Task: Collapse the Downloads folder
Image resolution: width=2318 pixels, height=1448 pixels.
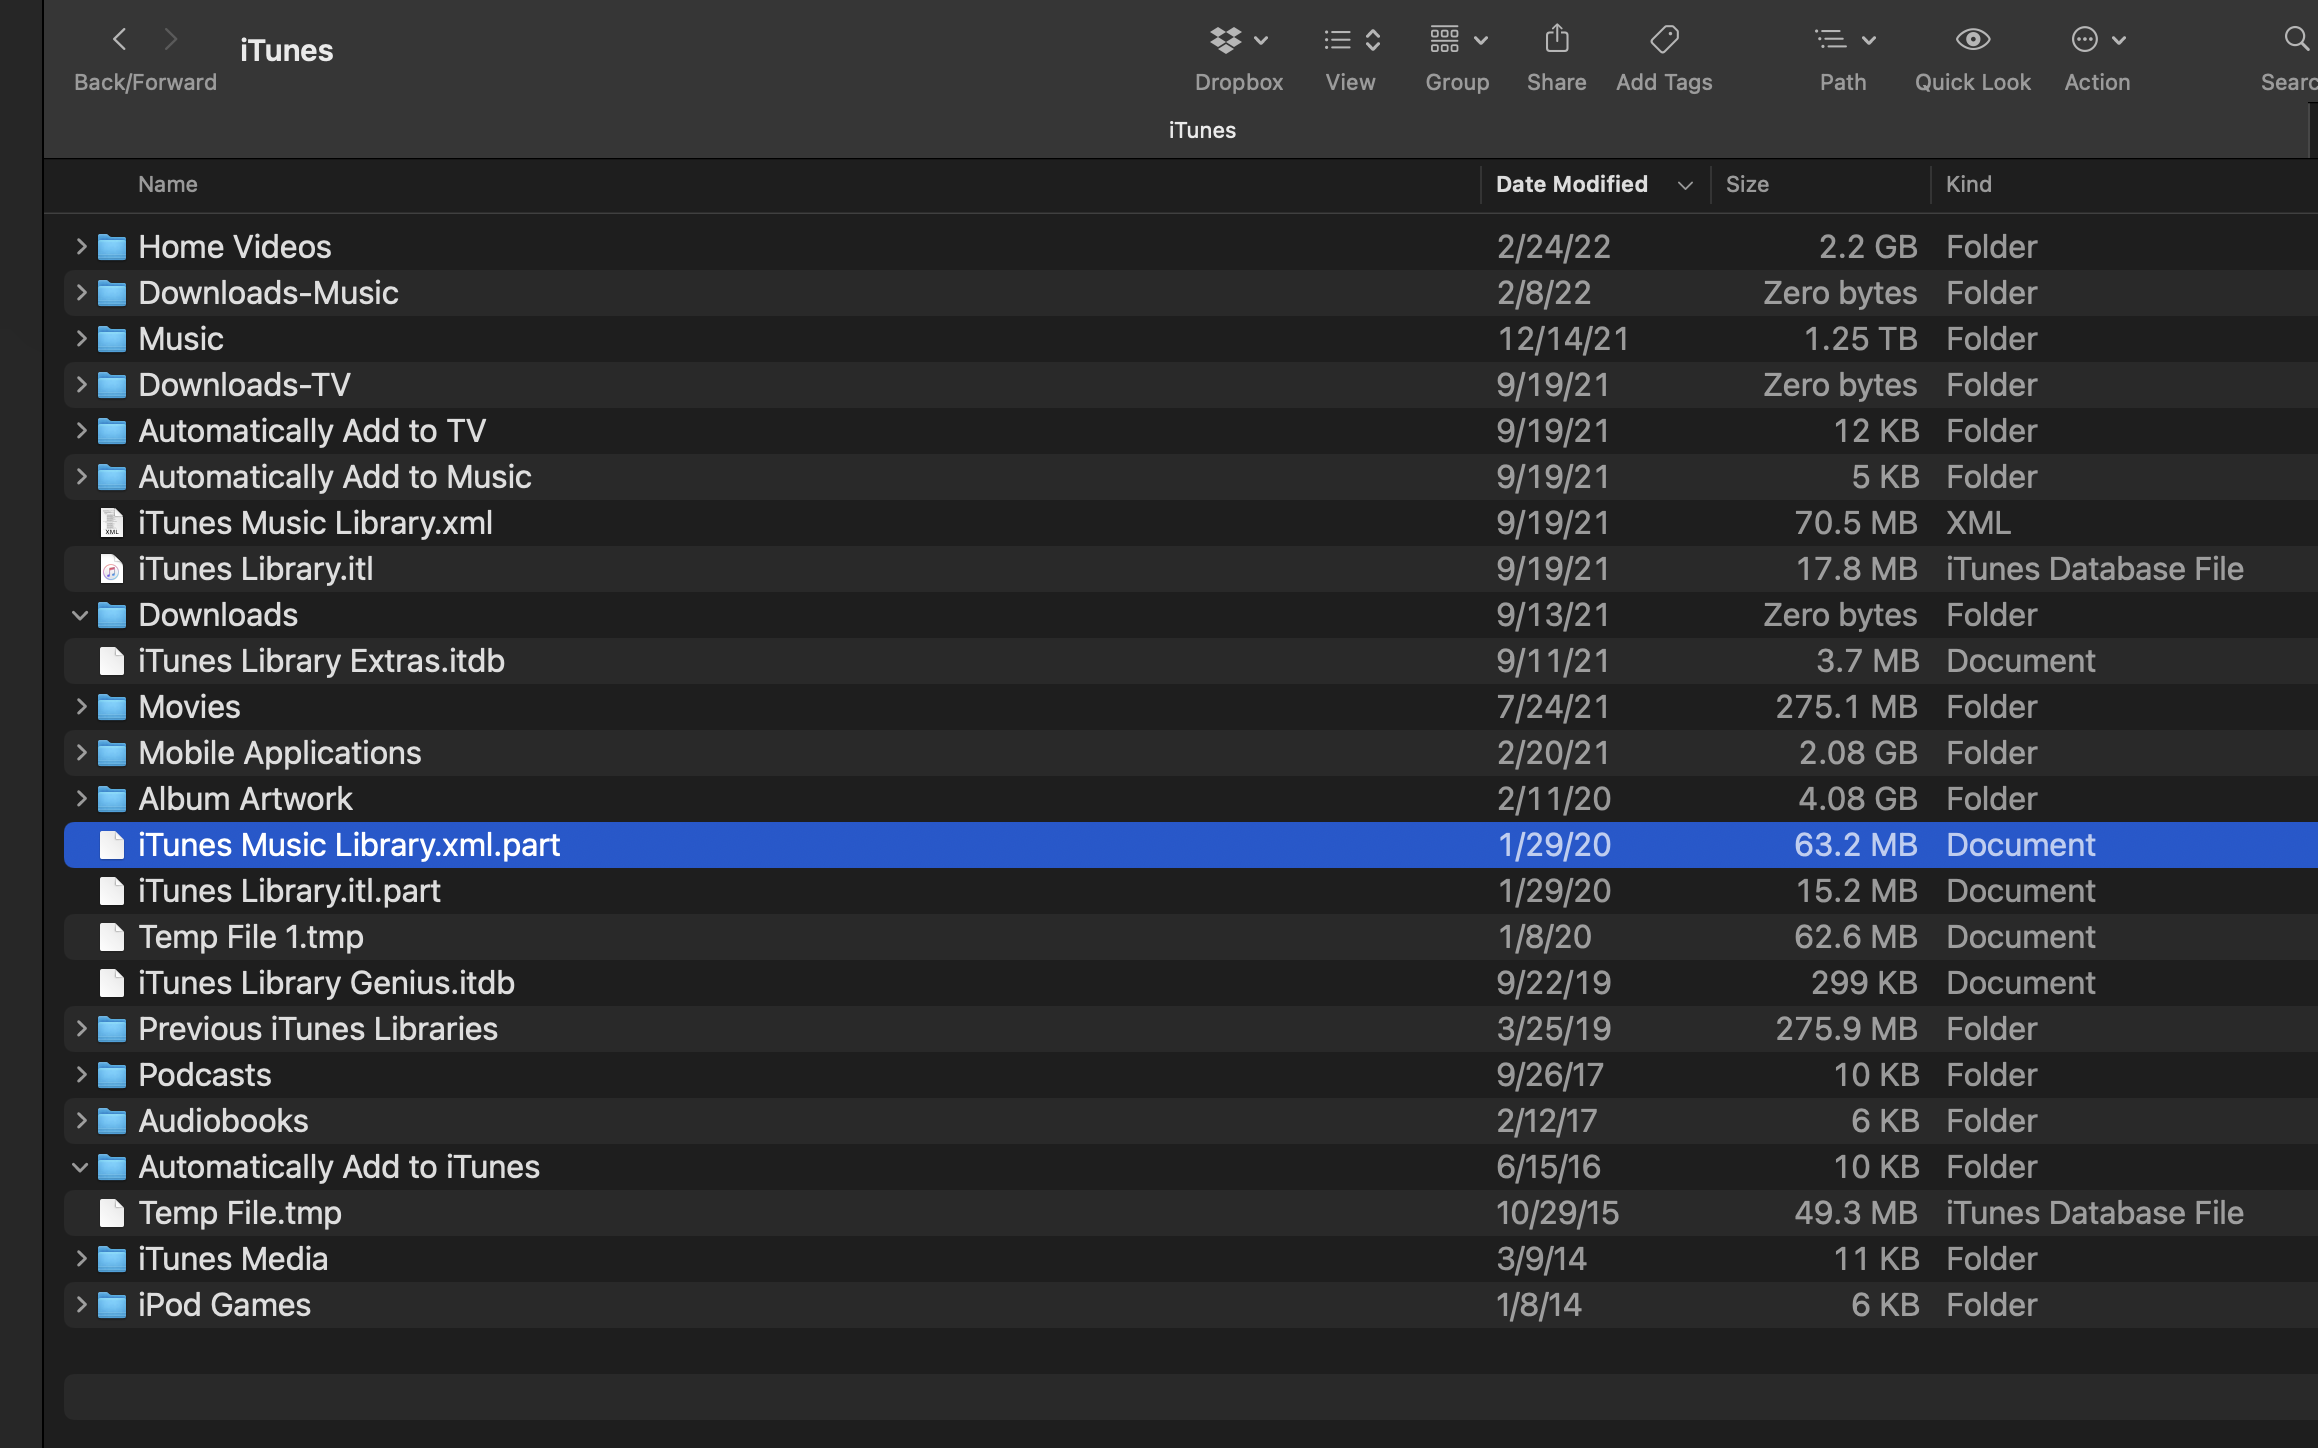Action: (80, 614)
